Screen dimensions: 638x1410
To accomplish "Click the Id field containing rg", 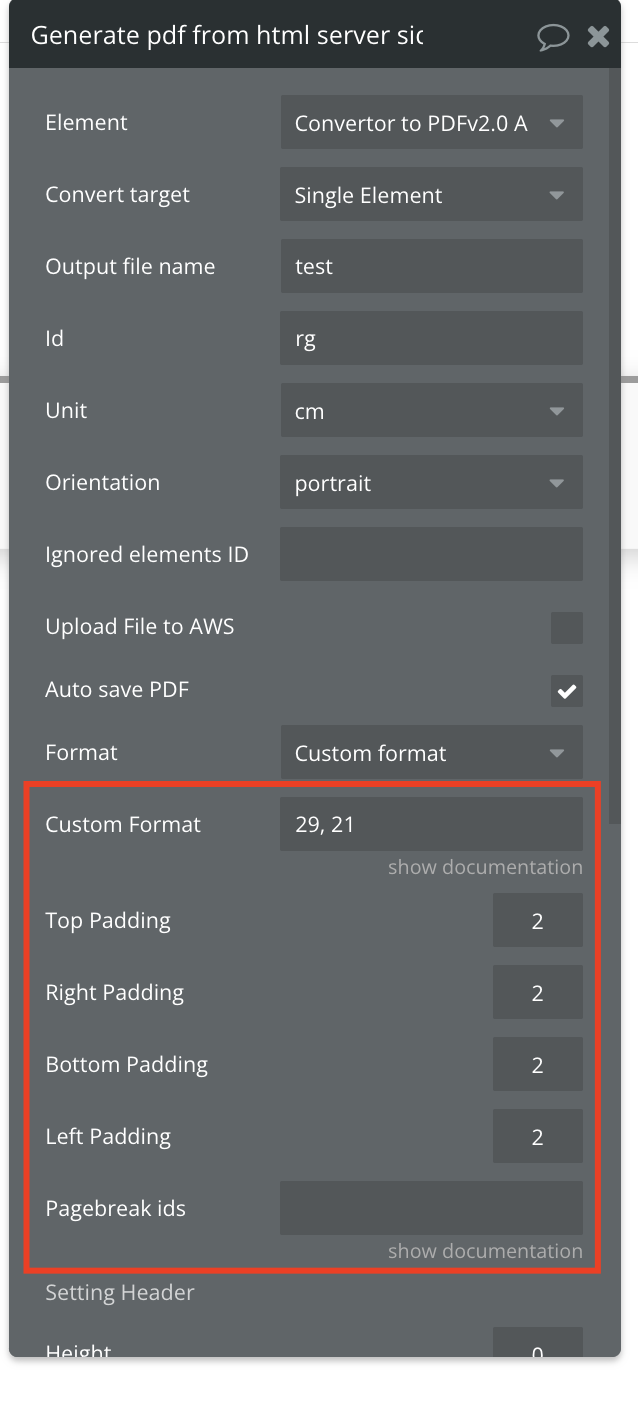I will pyautogui.click(x=431, y=339).
